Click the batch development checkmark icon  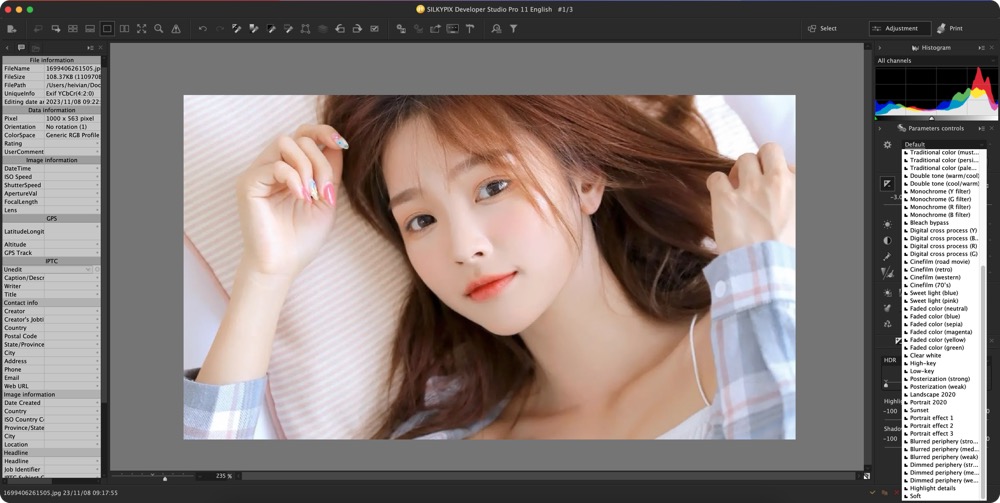374,29
